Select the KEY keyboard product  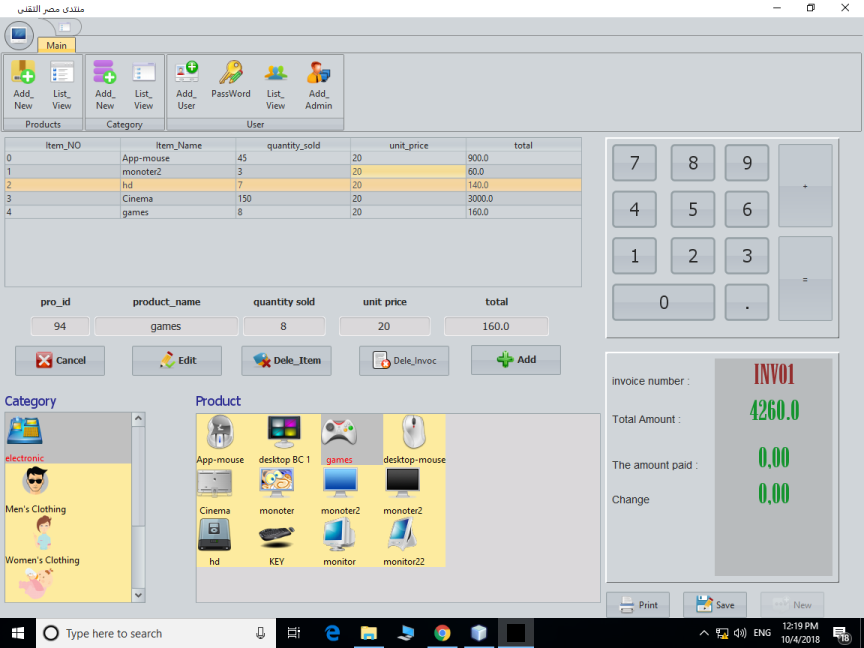click(x=277, y=542)
